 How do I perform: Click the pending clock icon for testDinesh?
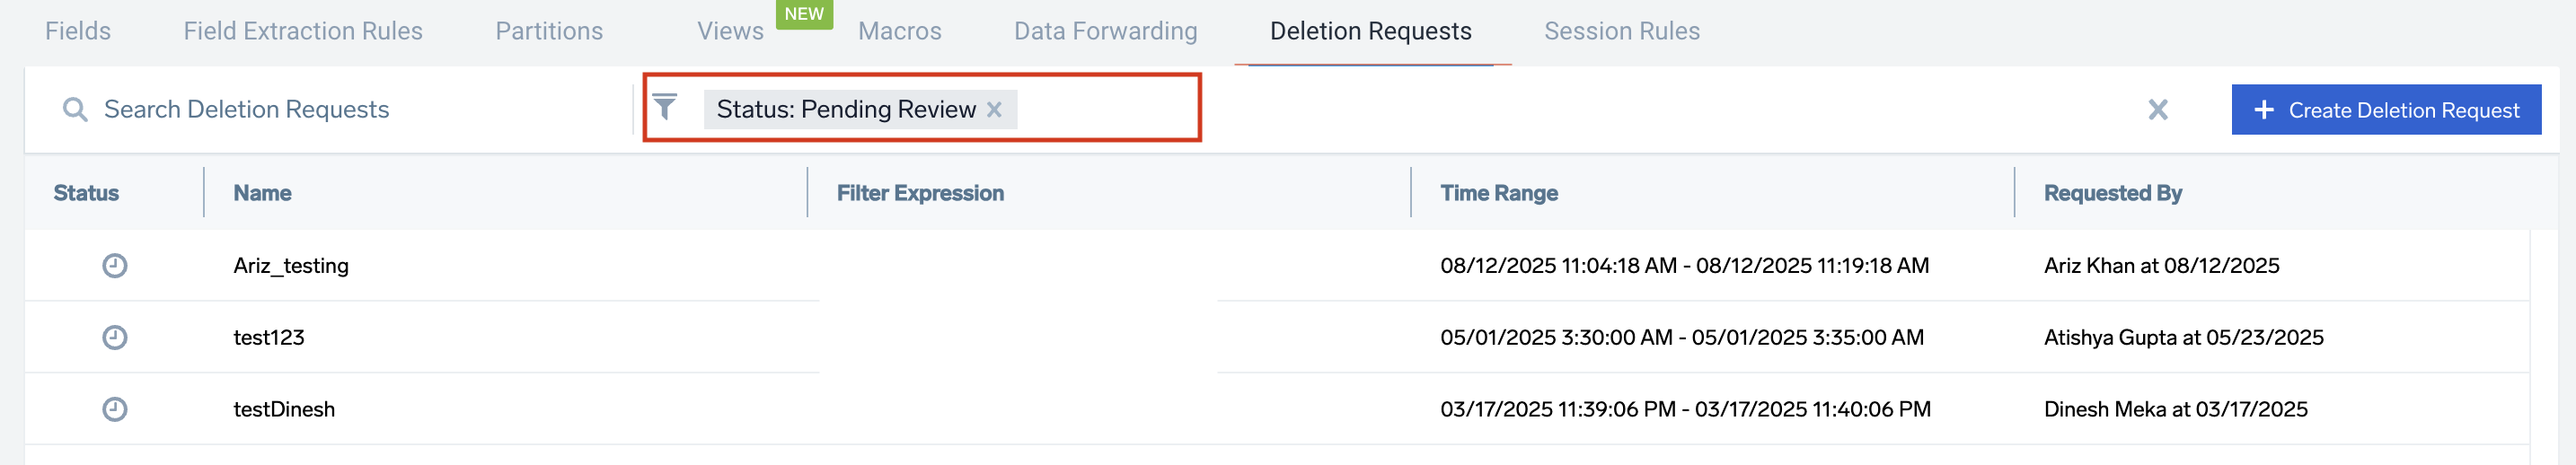click(x=115, y=409)
